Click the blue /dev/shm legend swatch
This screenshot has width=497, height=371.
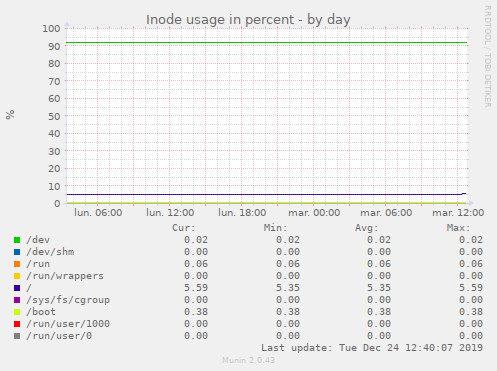point(17,252)
